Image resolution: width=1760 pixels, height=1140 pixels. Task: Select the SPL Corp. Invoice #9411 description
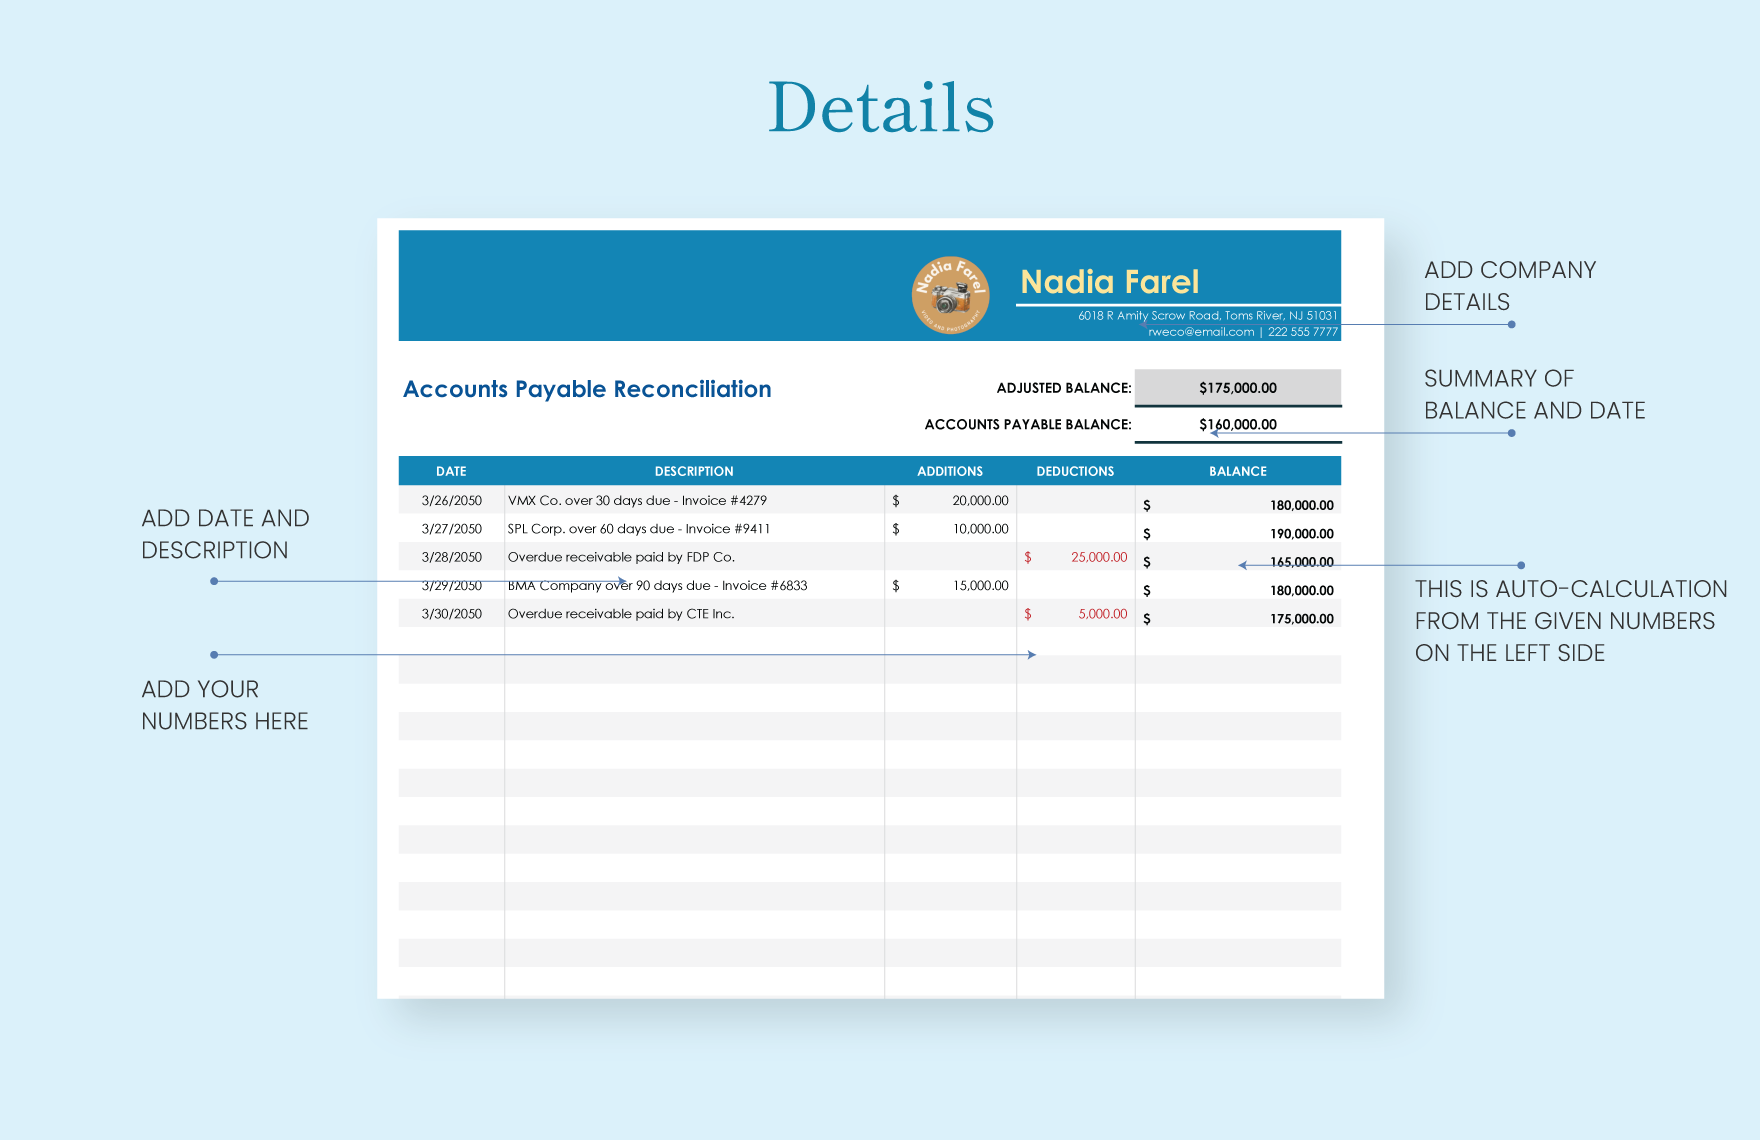point(638,528)
